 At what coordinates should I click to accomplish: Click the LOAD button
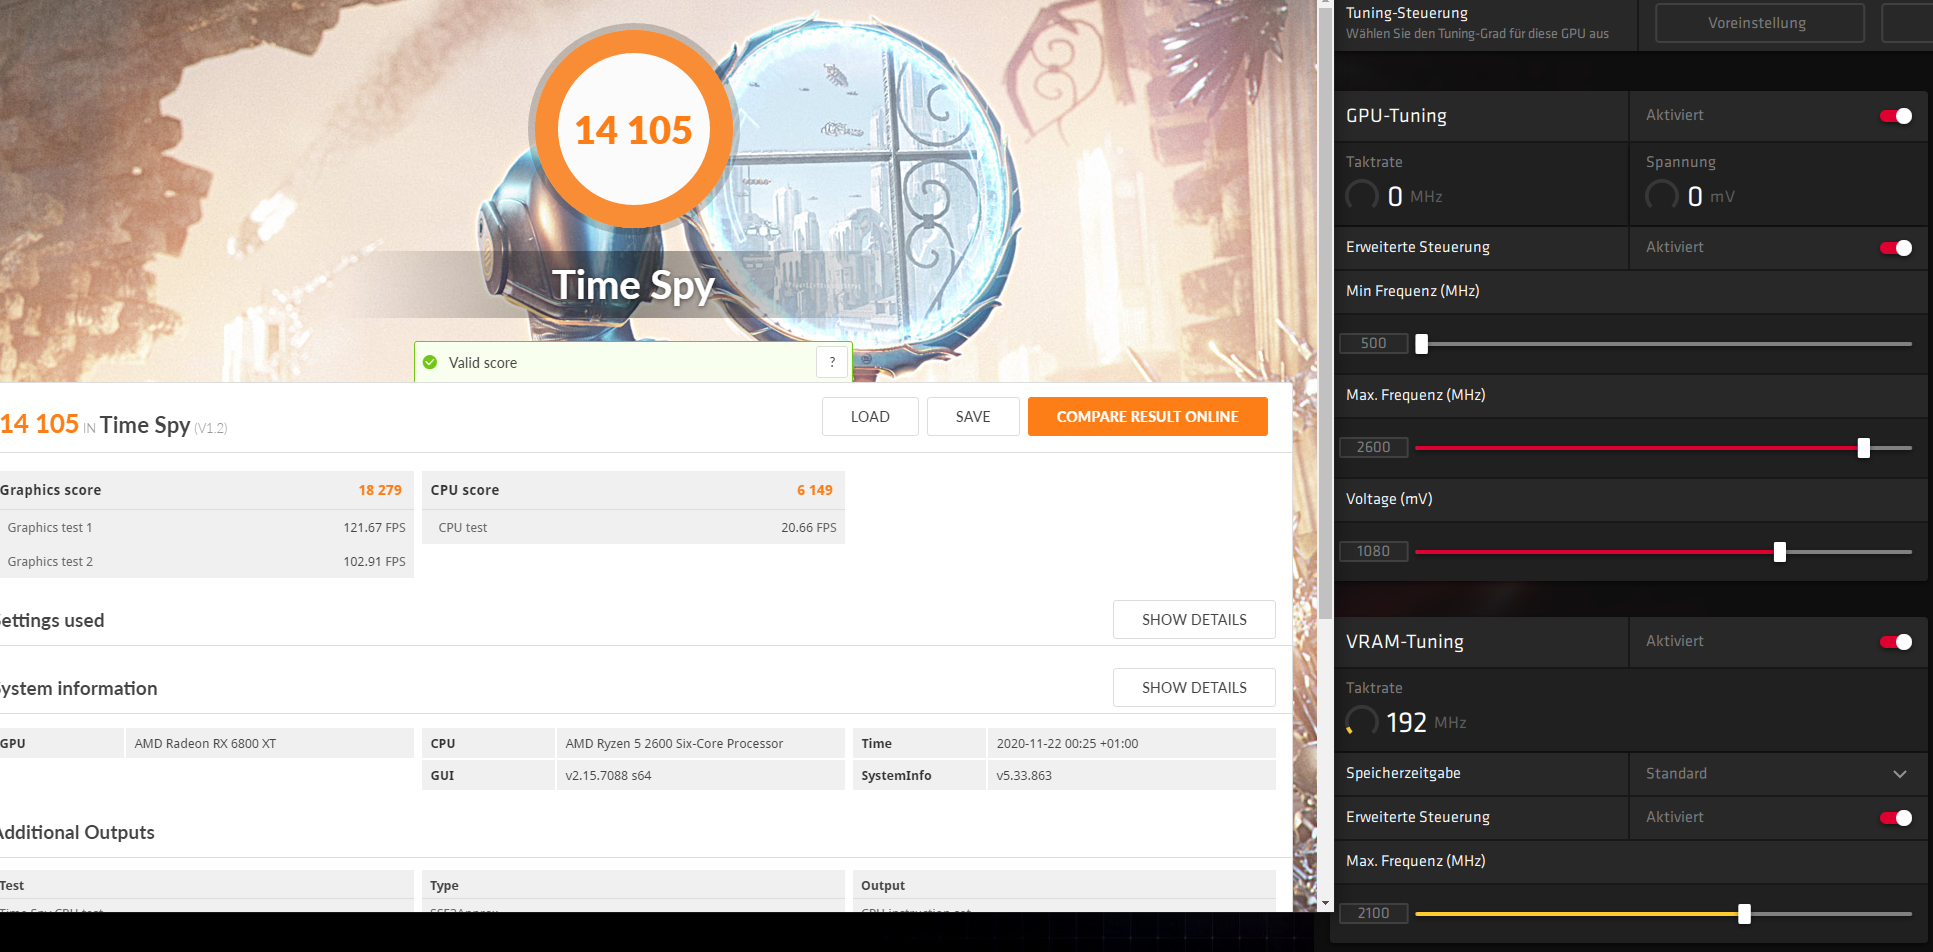click(870, 417)
